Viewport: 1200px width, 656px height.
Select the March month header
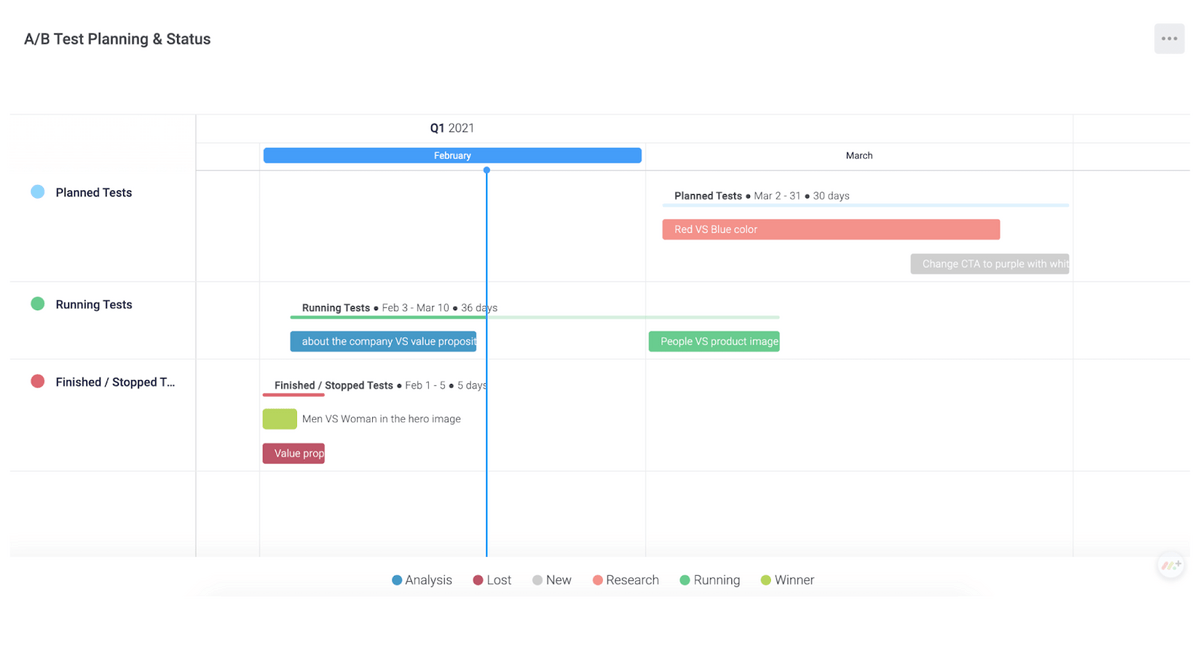click(859, 156)
